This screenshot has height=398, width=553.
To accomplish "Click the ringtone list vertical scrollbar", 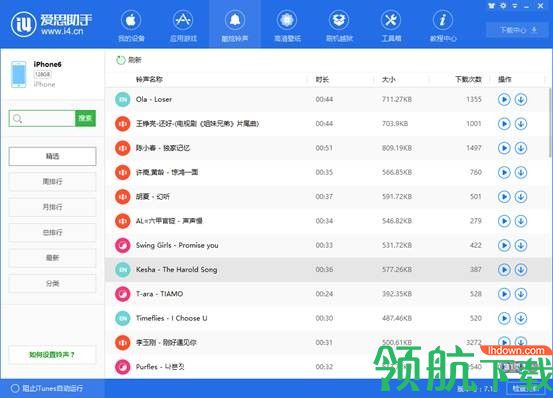I will [550, 122].
